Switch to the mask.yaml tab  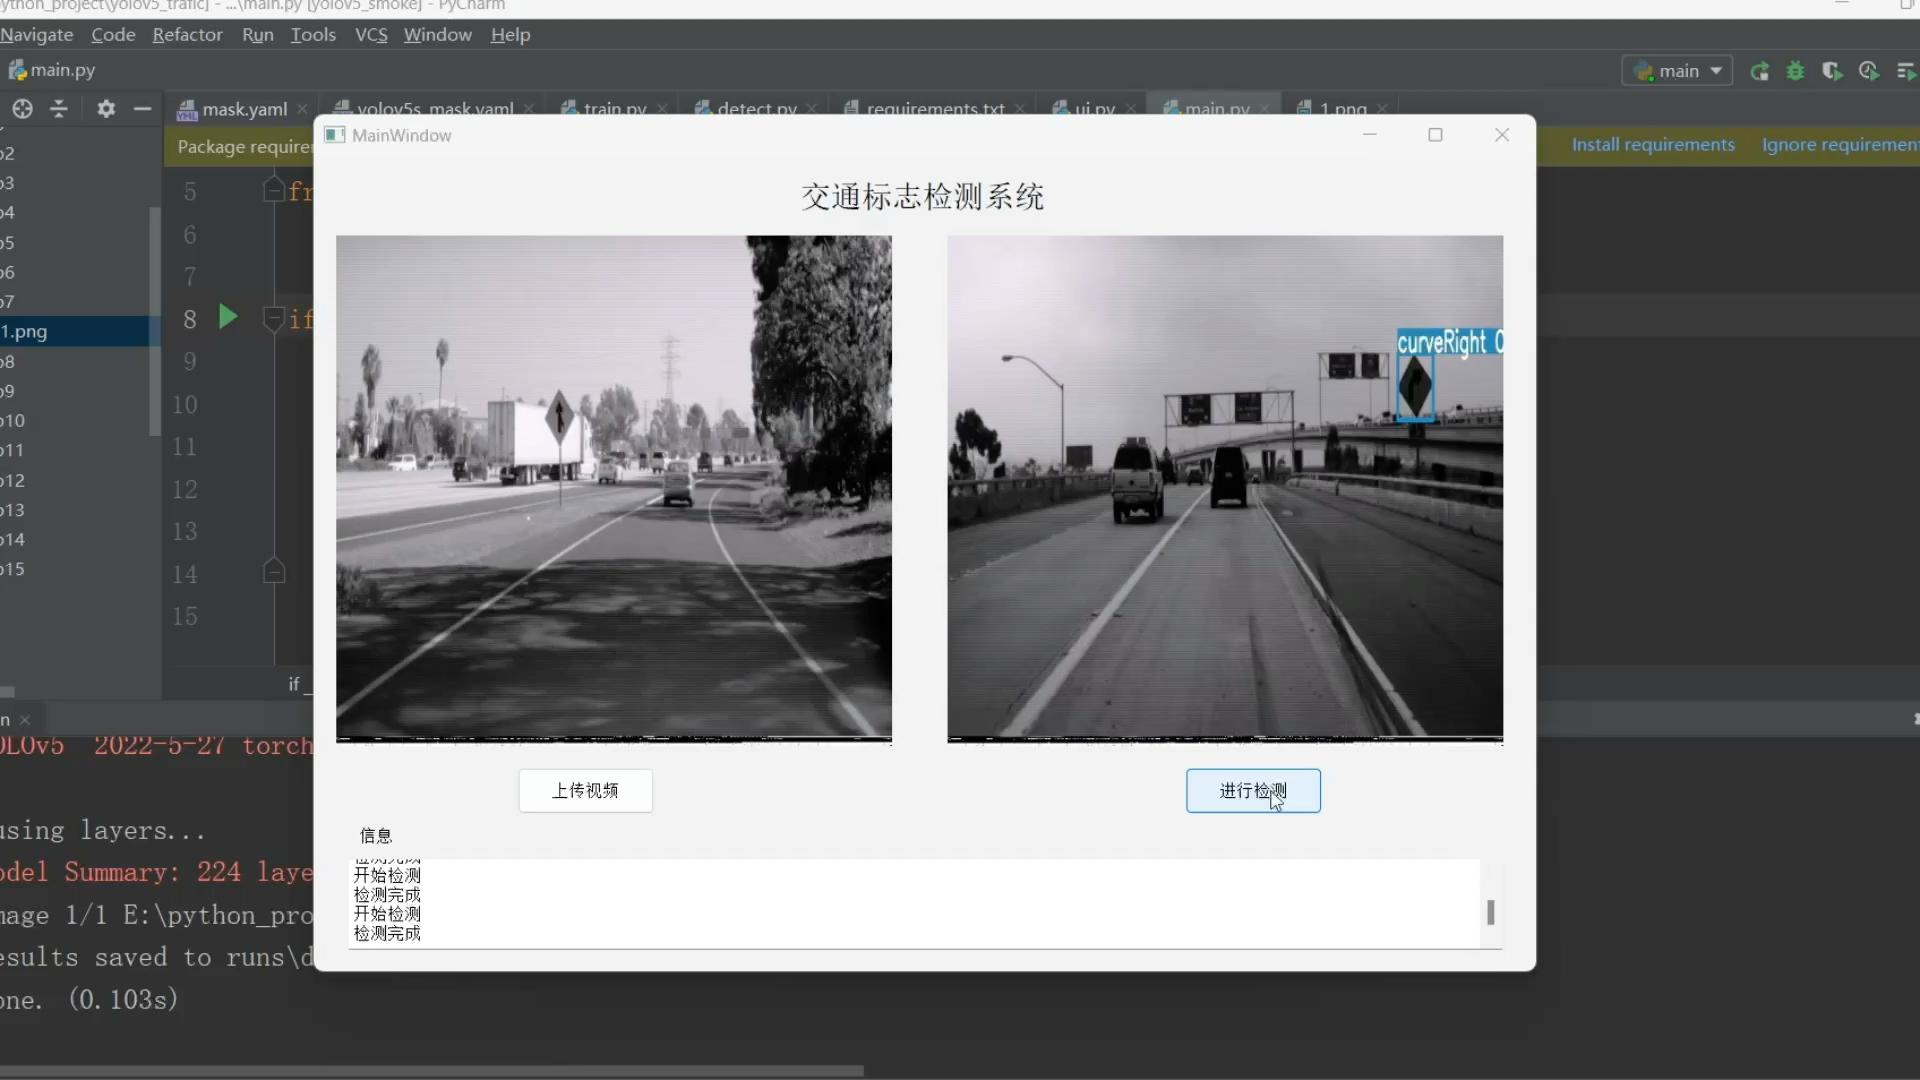(243, 109)
